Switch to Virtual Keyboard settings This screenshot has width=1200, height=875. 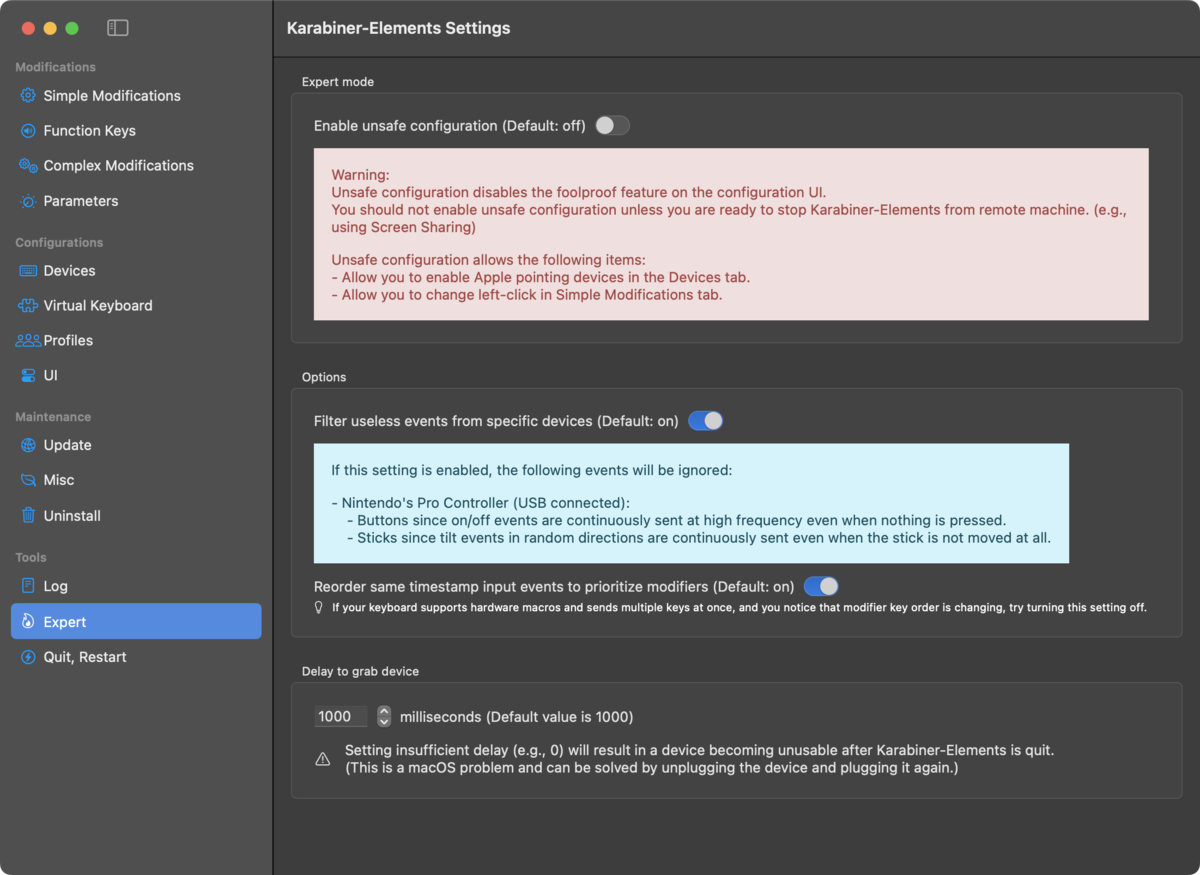(136, 306)
